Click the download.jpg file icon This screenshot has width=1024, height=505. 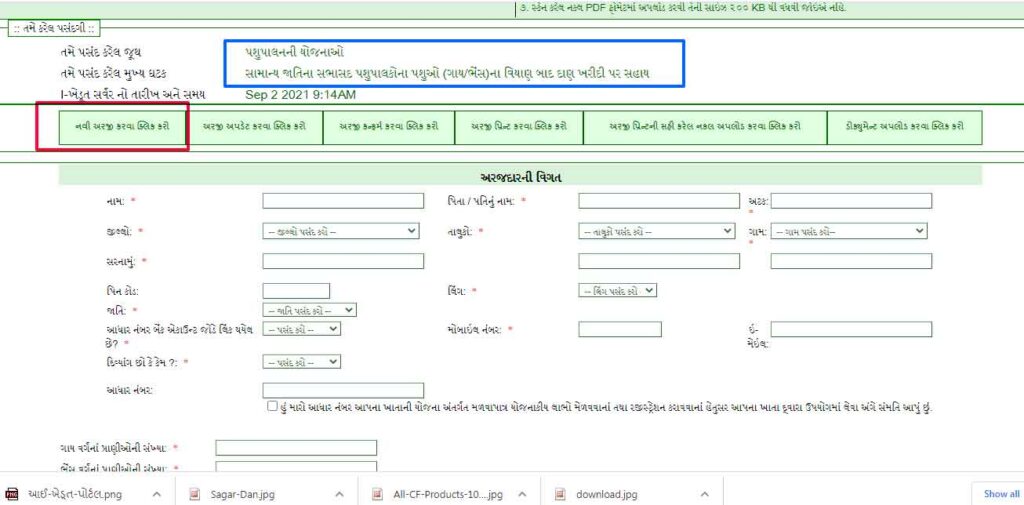coord(560,494)
